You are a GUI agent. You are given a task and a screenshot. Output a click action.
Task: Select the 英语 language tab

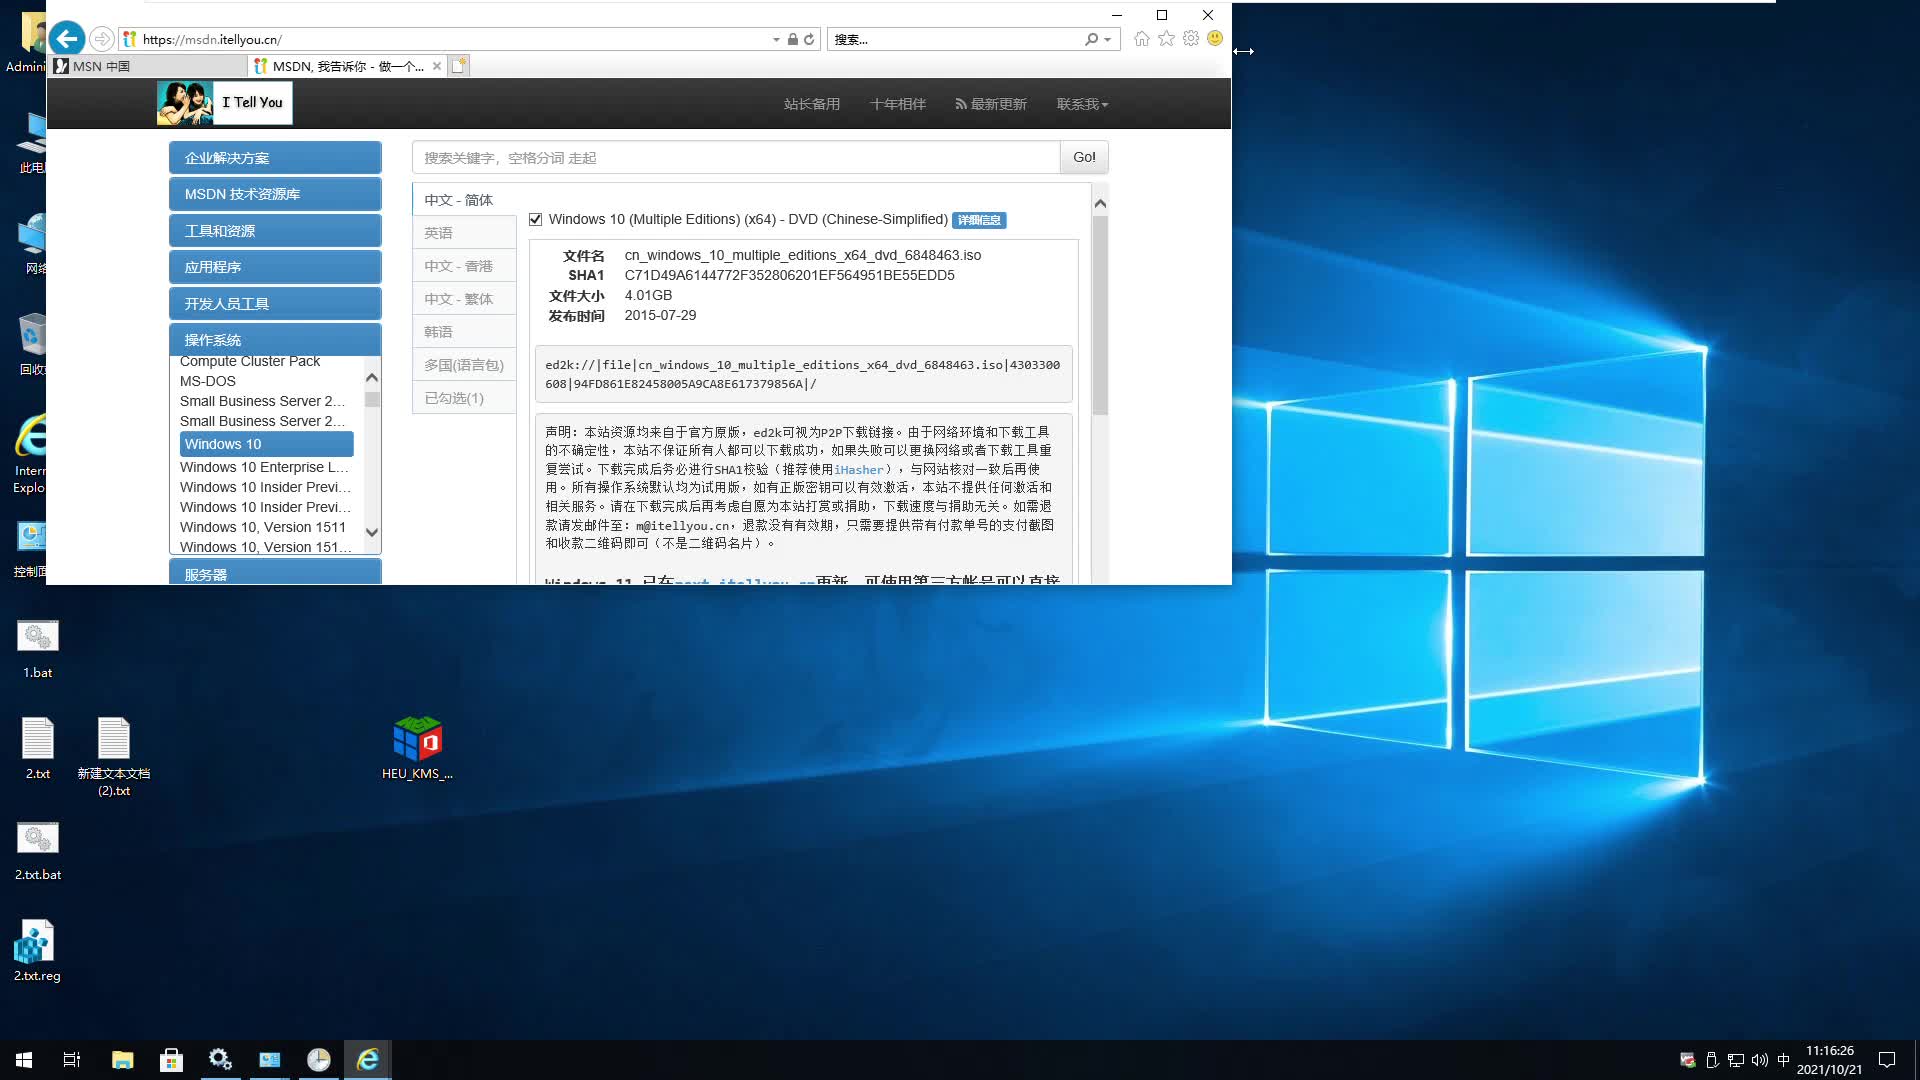tap(464, 233)
